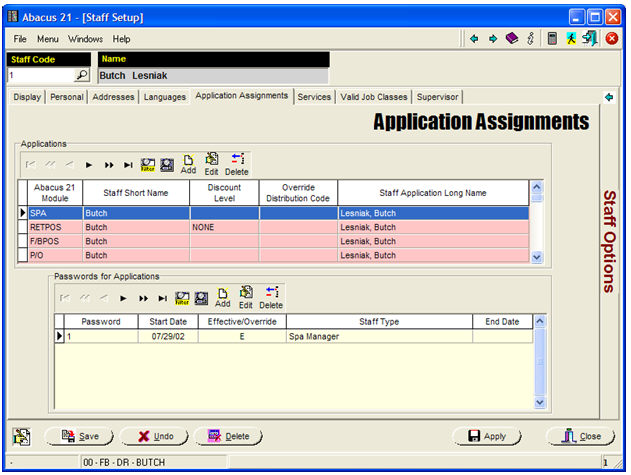Click the purple book help icon
Viewport: 631px width, 475px height.
click(511, 39)
